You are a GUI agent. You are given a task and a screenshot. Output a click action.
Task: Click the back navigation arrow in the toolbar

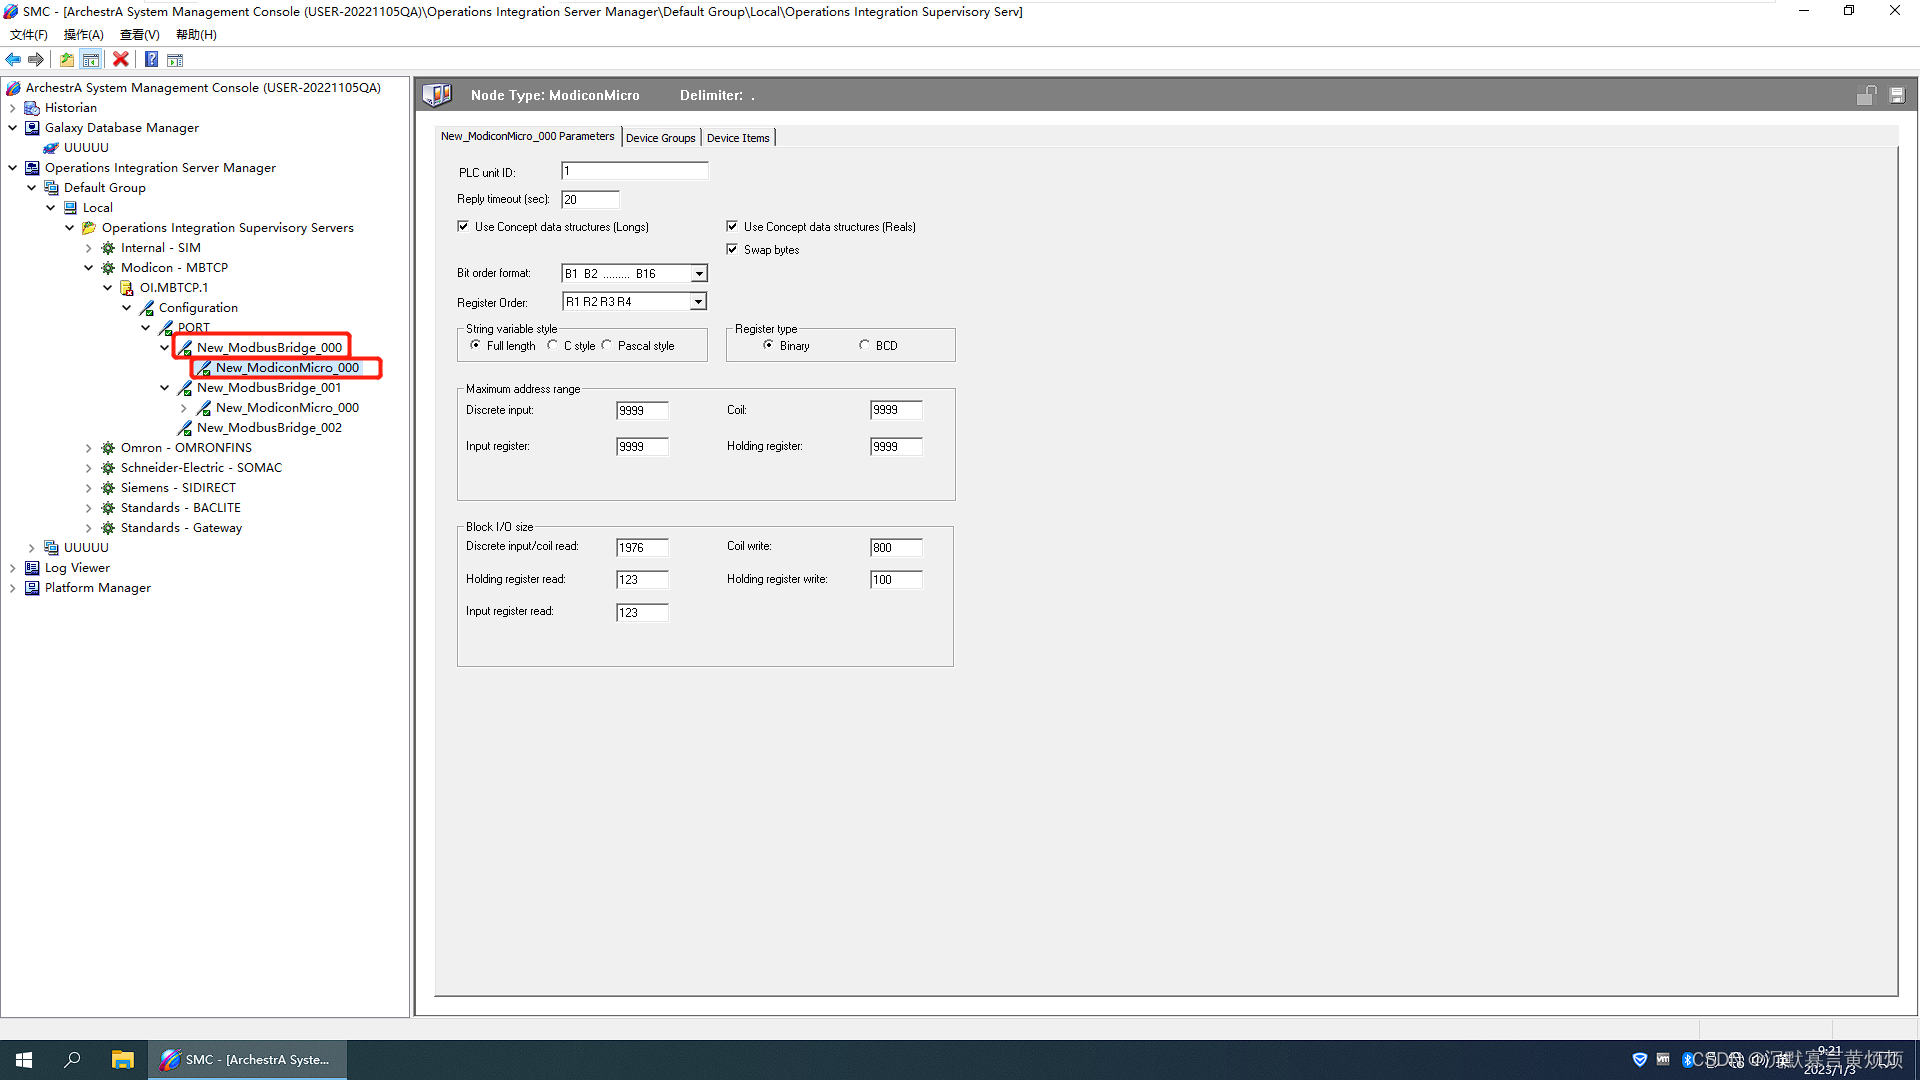(x=13, y=59)
